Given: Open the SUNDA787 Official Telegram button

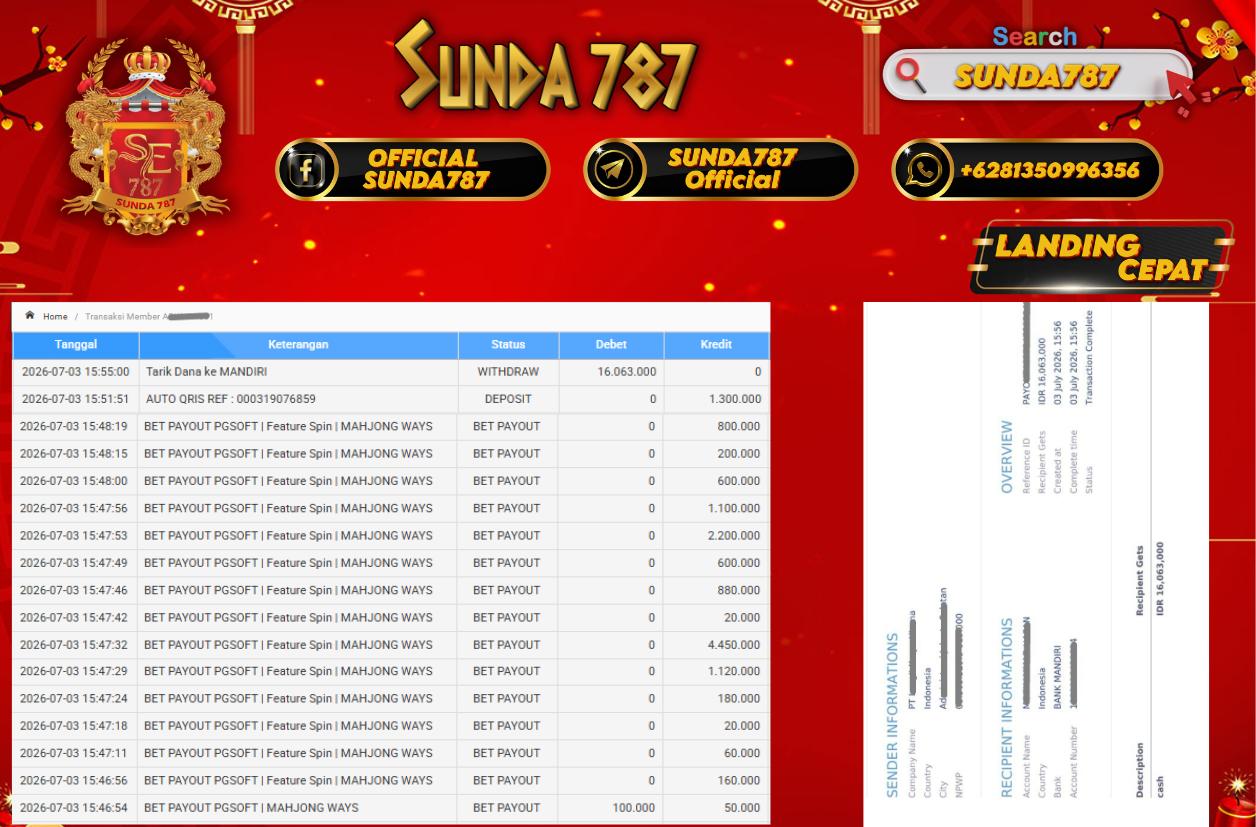Looking at the screenshot, I should (720, 169).
